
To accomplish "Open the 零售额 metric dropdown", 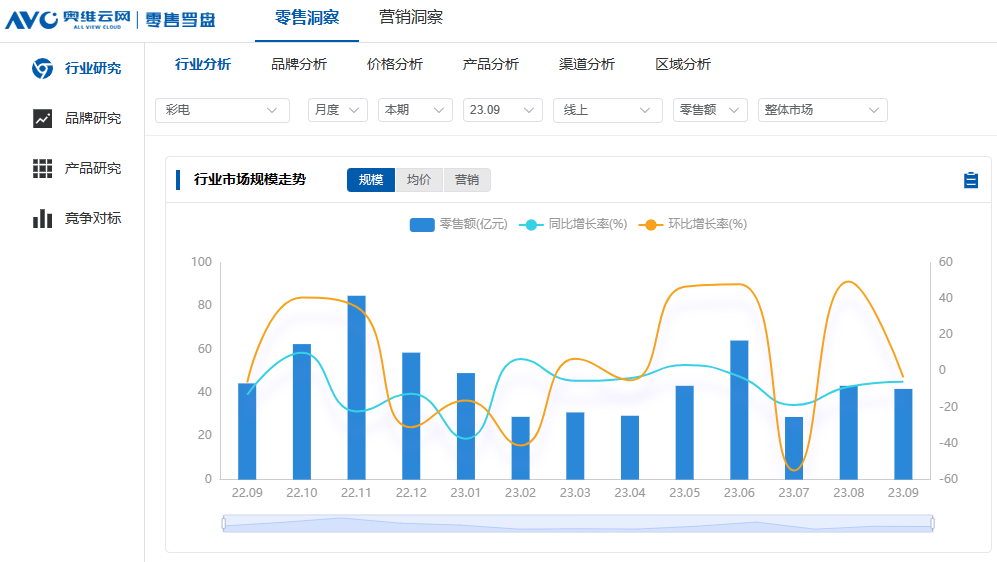I will pyautogui.click(x=710, y=110).
